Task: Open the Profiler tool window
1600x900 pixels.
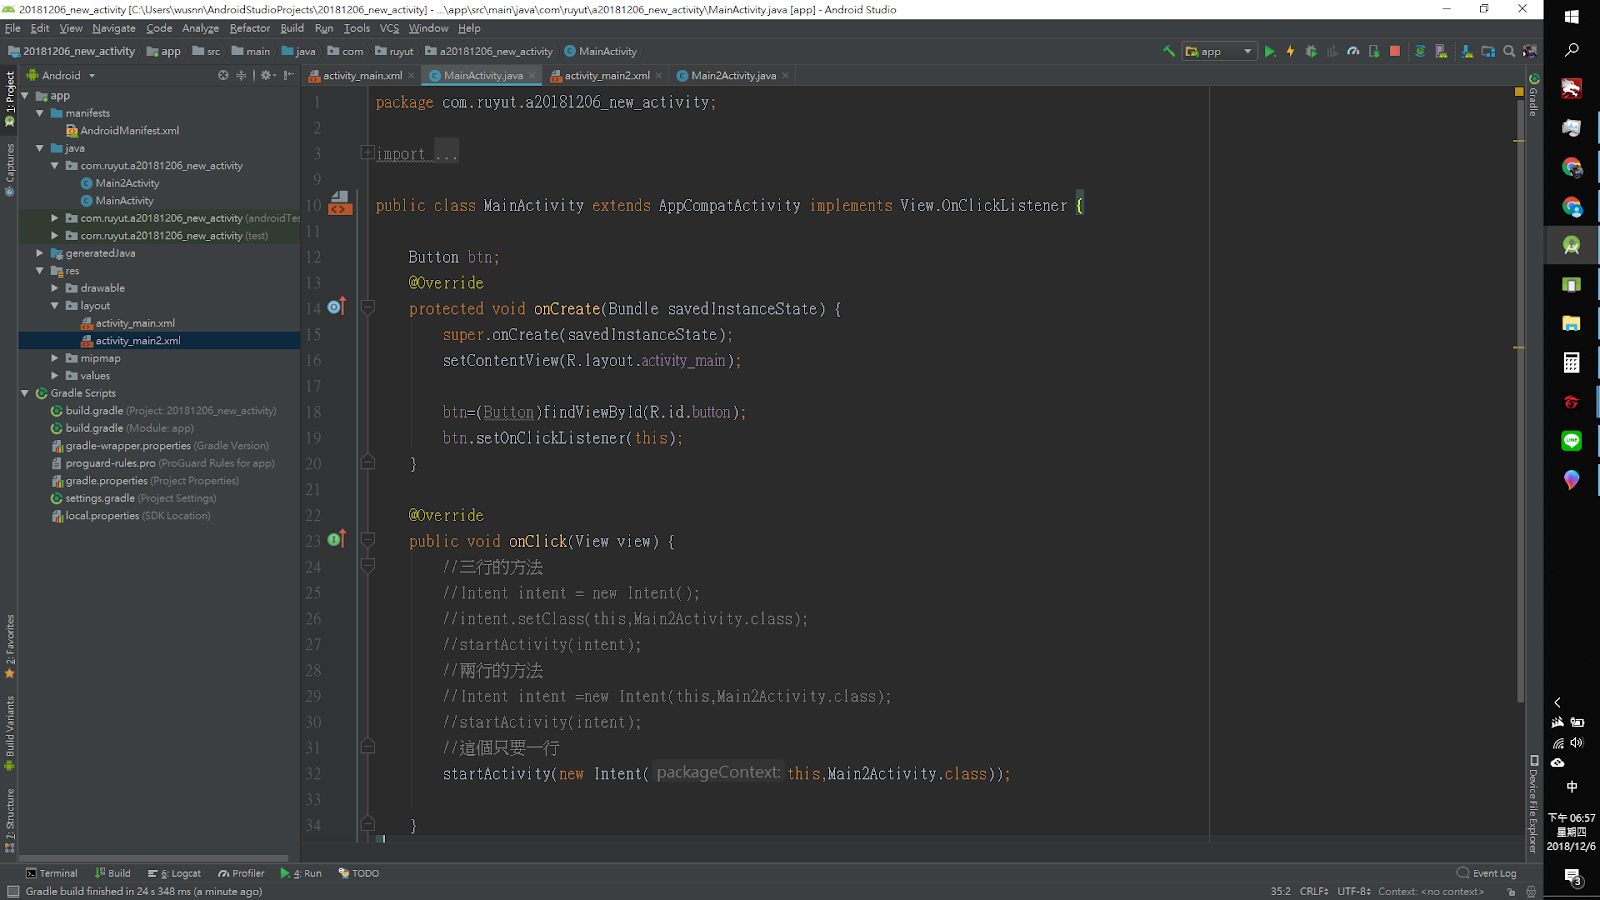Action: point(241,873)
